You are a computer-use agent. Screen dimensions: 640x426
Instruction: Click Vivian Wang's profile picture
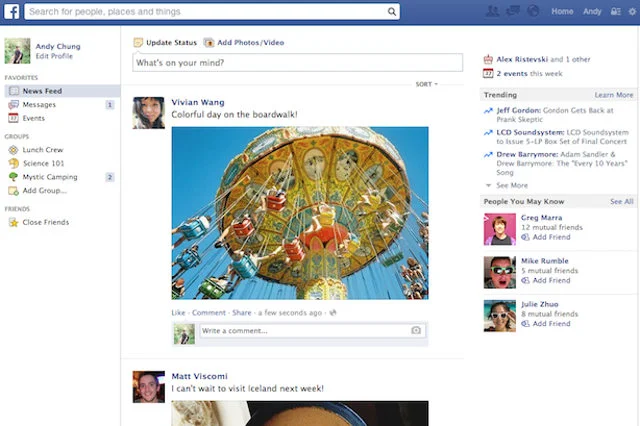tap(149, 113)
